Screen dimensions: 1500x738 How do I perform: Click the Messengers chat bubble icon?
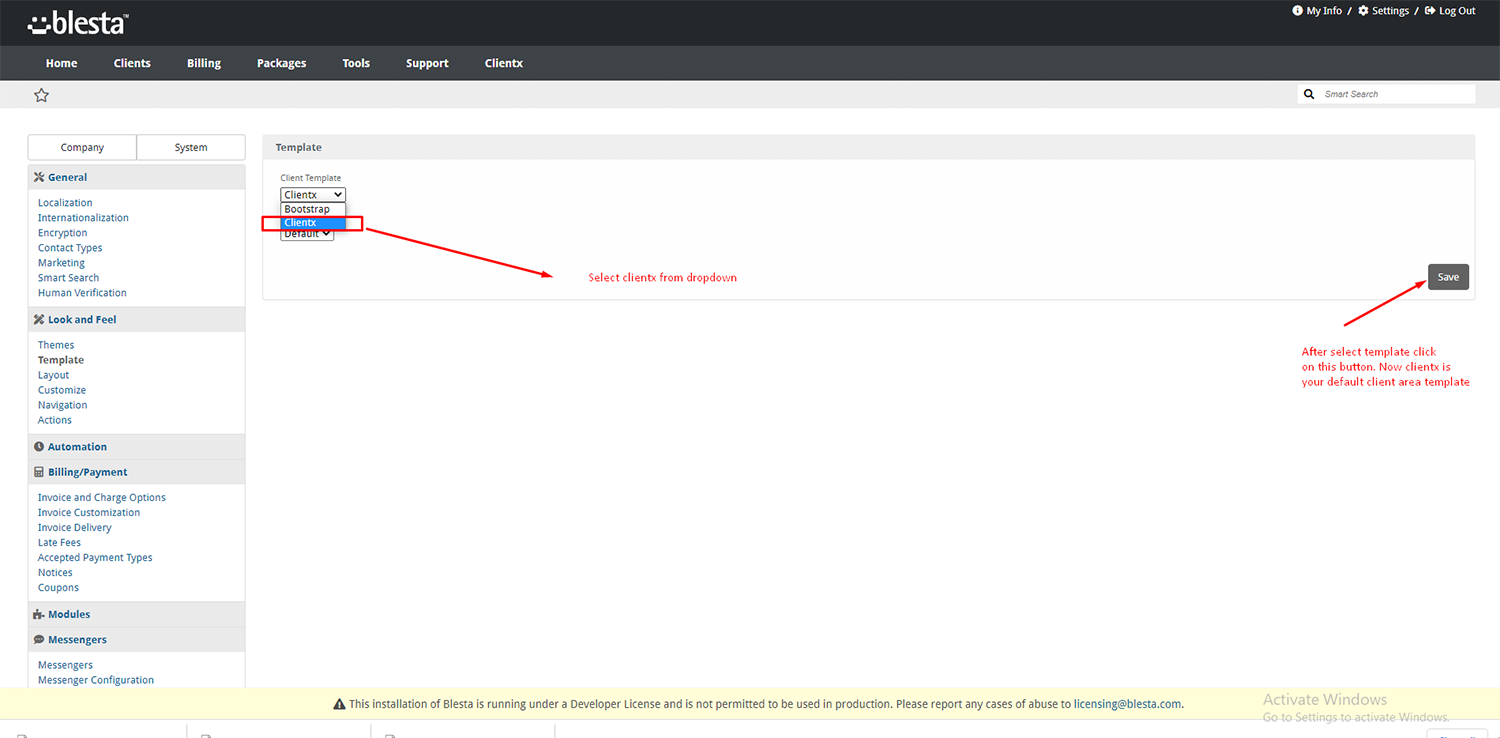pos(39,640)
